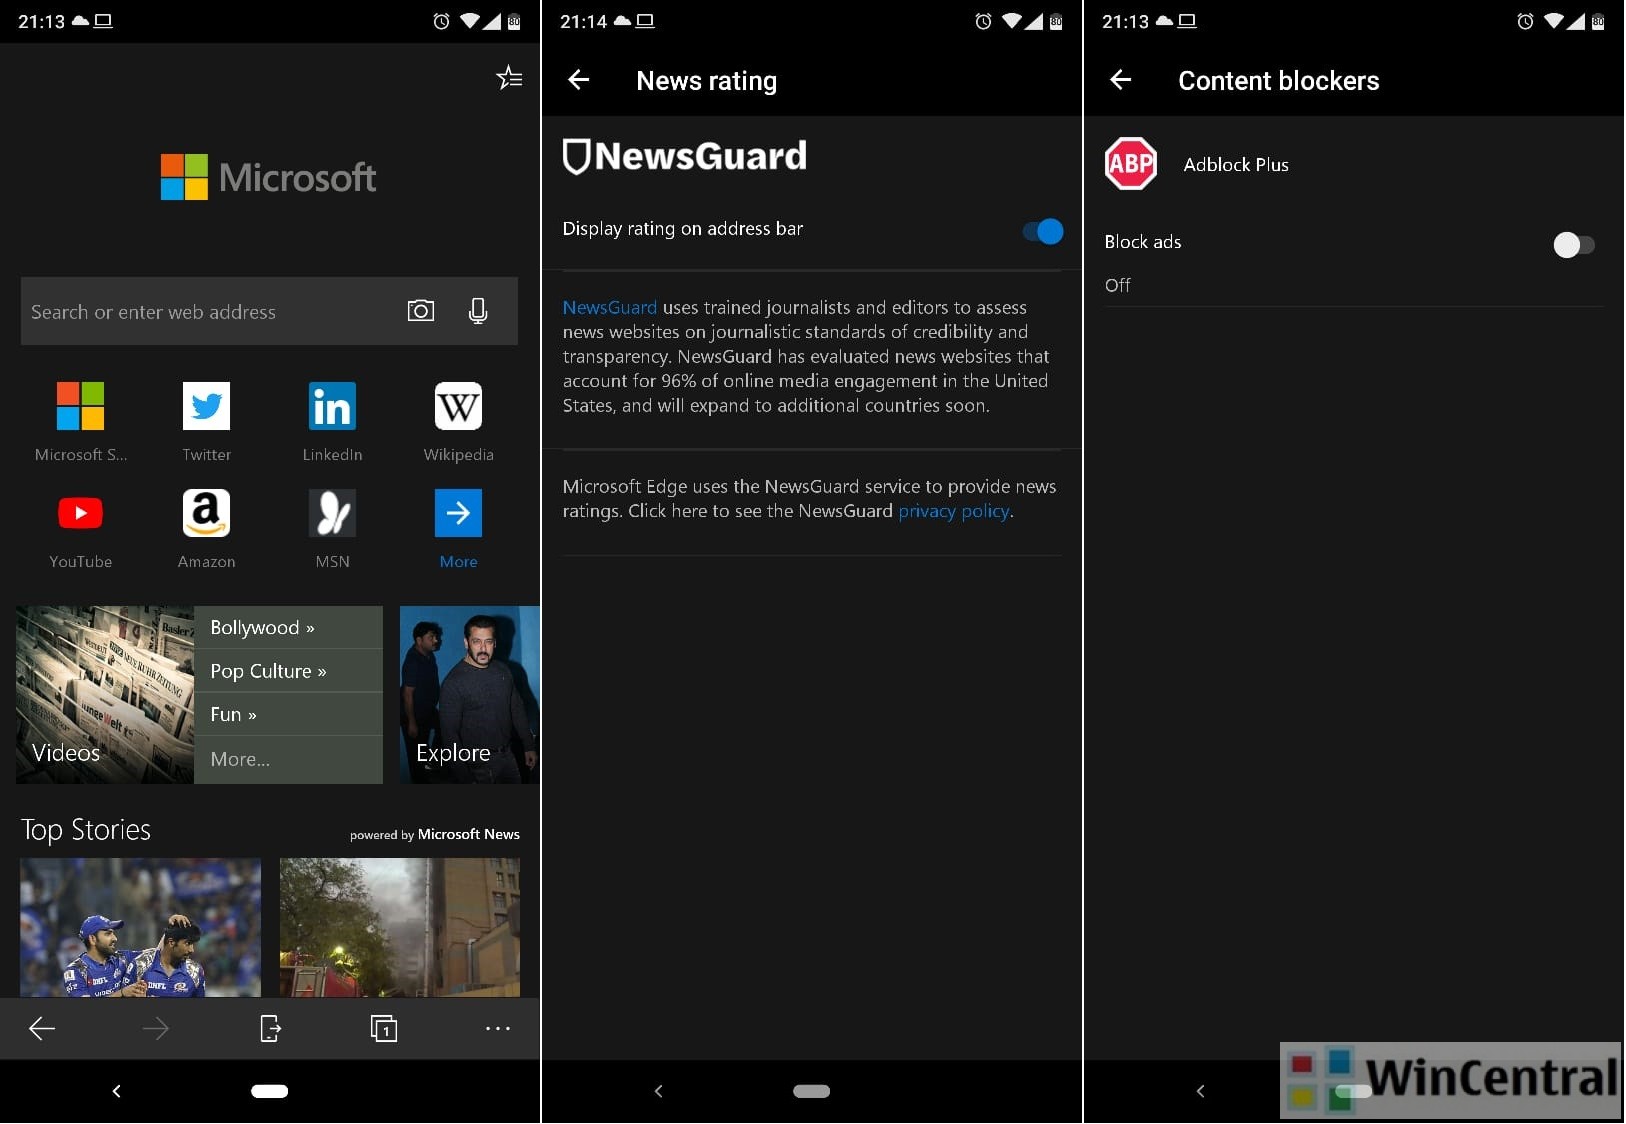Open the Wikipedia shortcut
Screen dimensions: 1626x1124
click(x=457, y=407)
